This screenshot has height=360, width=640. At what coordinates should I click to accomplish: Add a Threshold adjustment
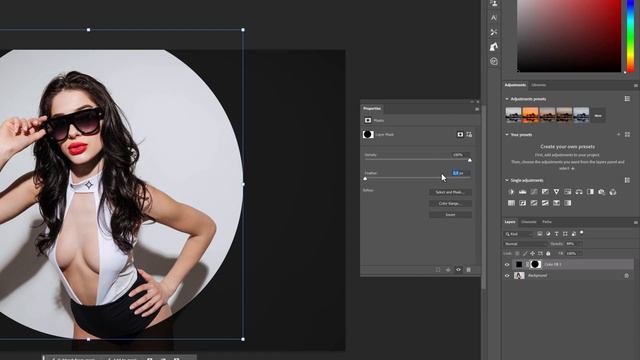(x=545, y=203)
